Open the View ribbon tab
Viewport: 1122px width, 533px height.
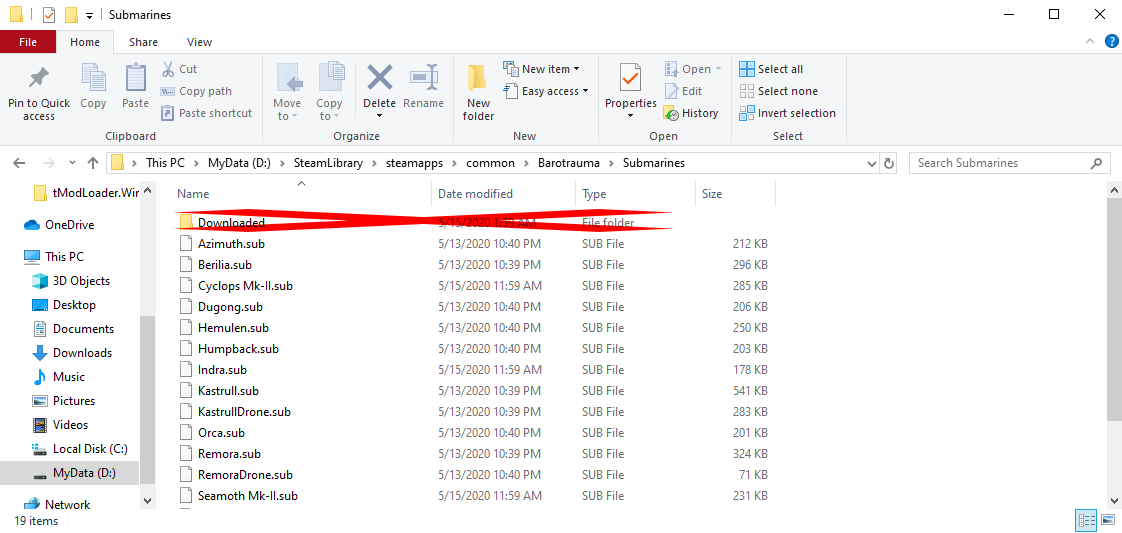coord(199,42)
